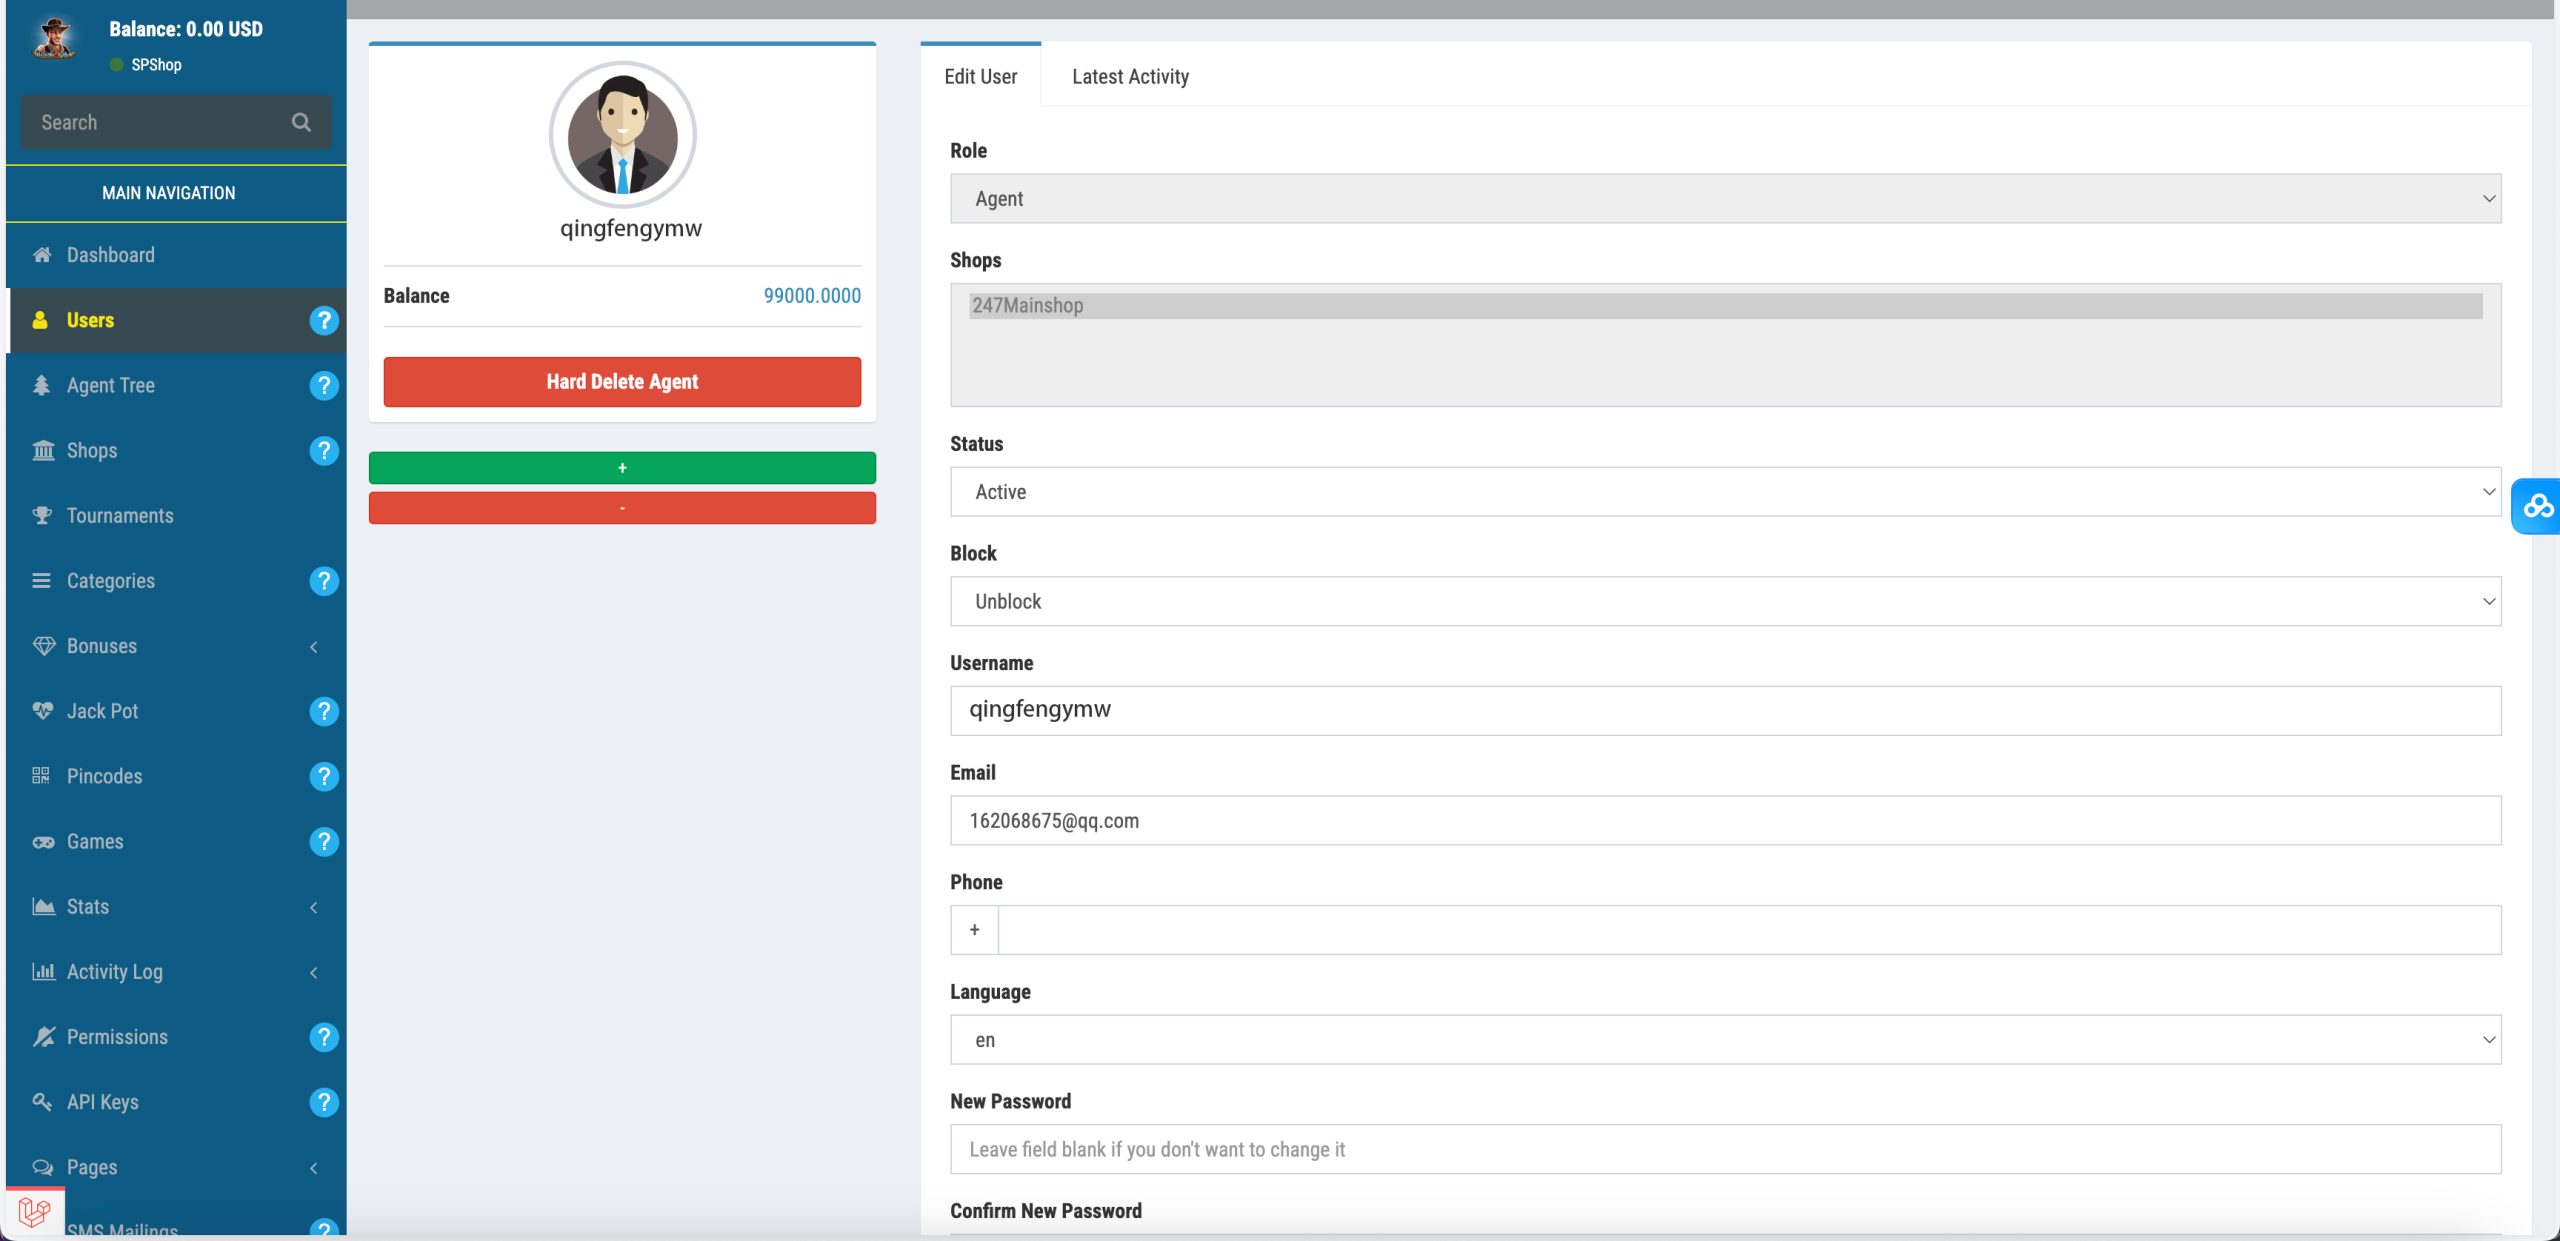This screenshot has height=1241, width=2560.
Task: Open the help icon next to Jack Pot
Action: [x=324, y=711]
